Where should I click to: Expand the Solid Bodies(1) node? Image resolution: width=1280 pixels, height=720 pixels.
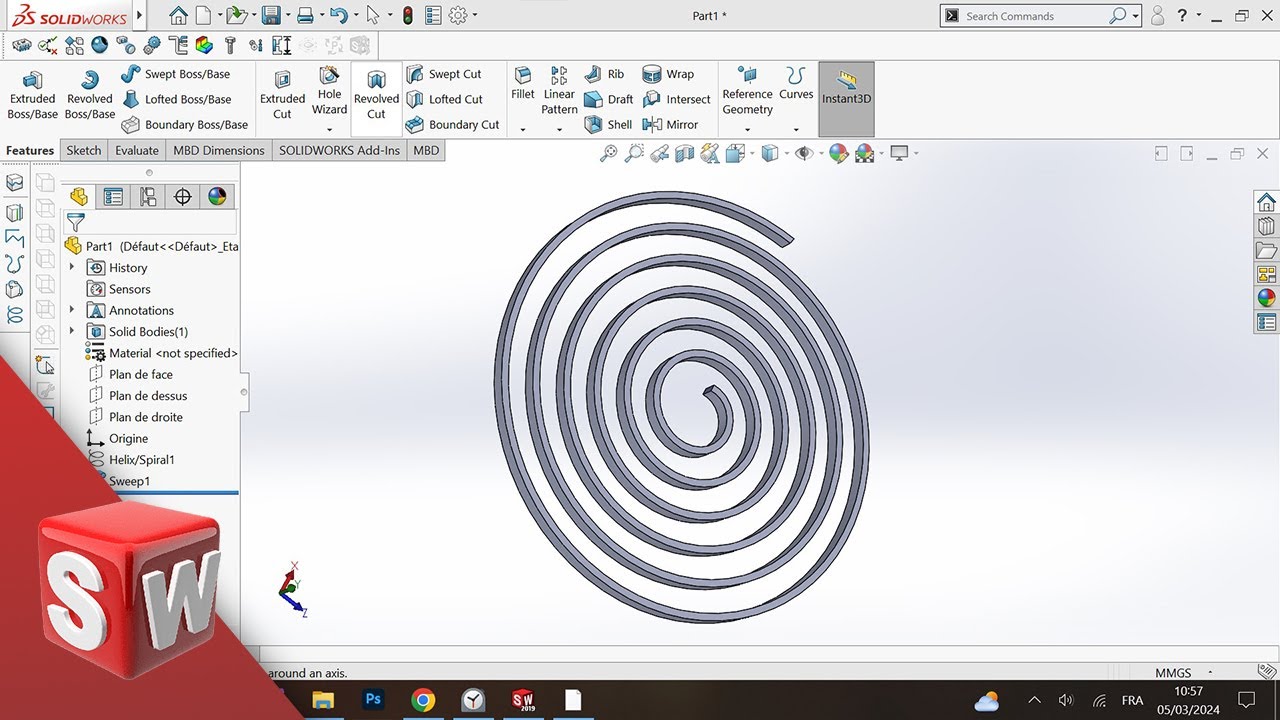[x=72, y=332]
